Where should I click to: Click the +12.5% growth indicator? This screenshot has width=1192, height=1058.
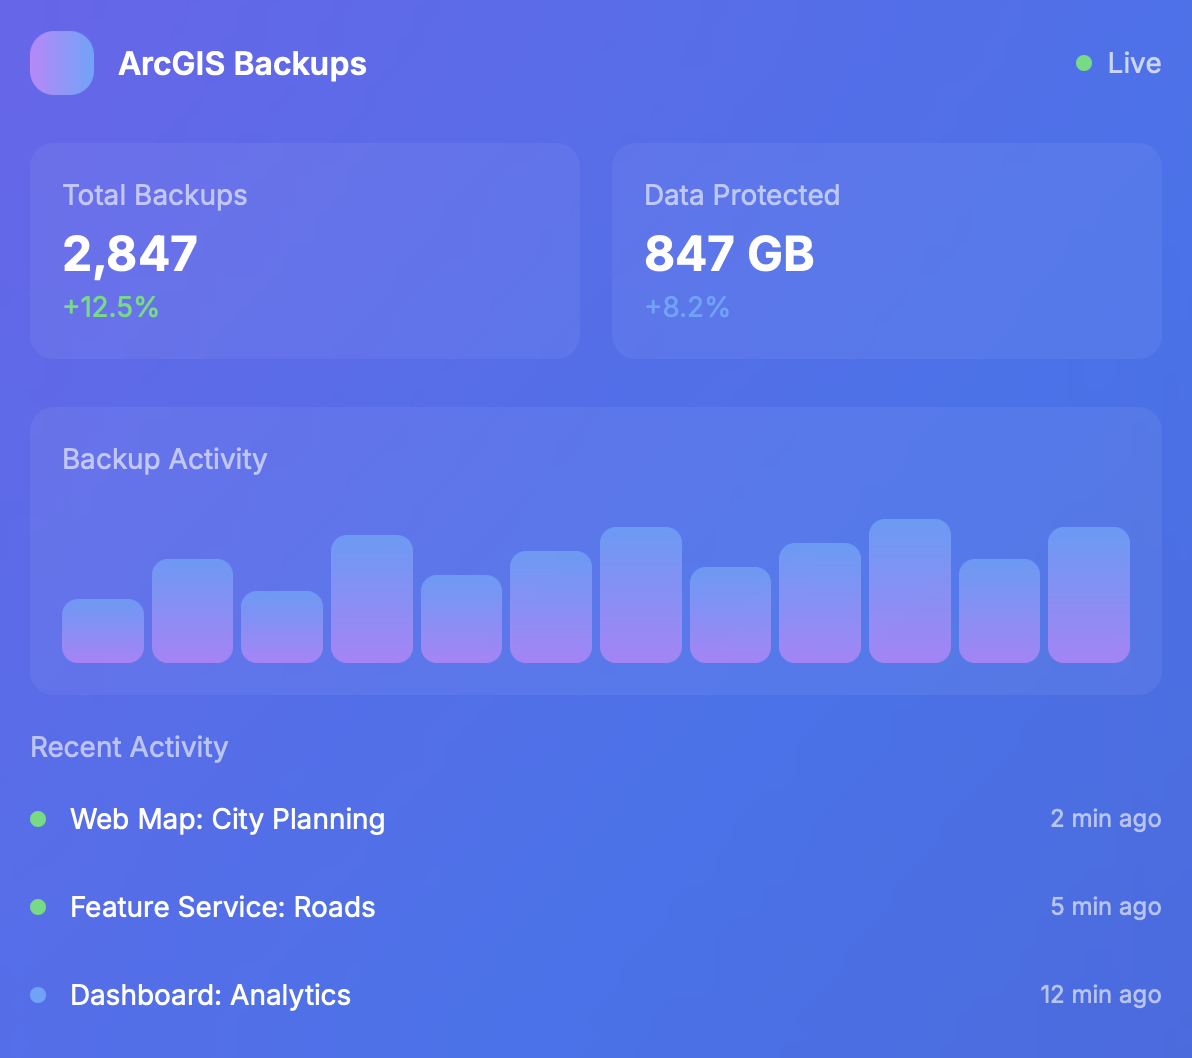pyautogui.click(x=110, y=307)
